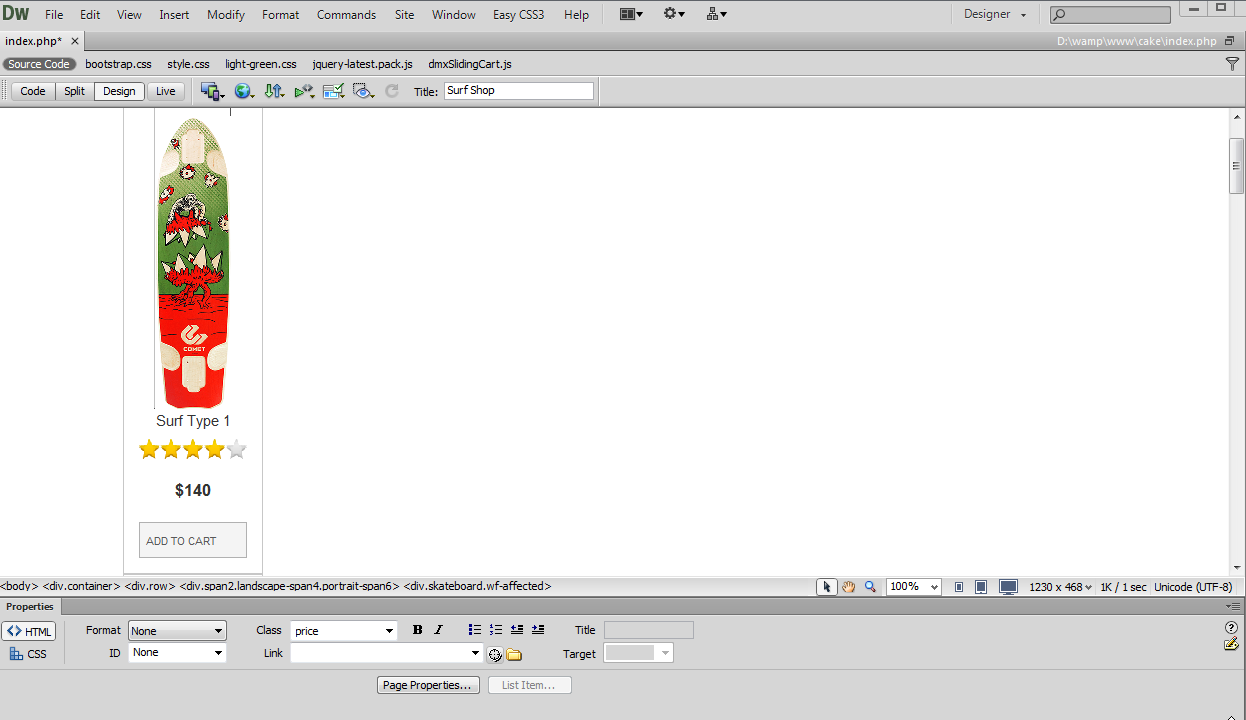Open the Site management icon menu
1246x720 pixels.
coord(717,14)
